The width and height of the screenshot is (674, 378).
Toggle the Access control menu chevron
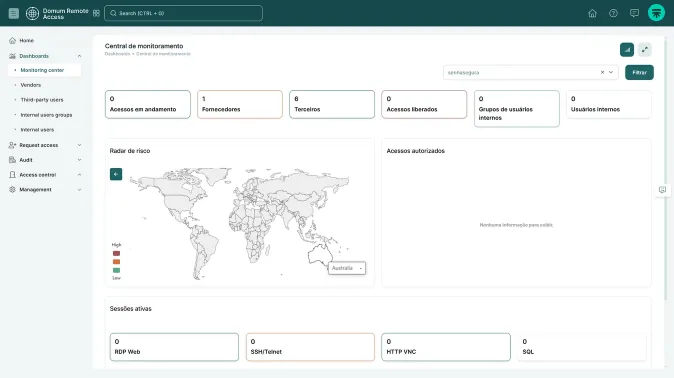[80, 175]
